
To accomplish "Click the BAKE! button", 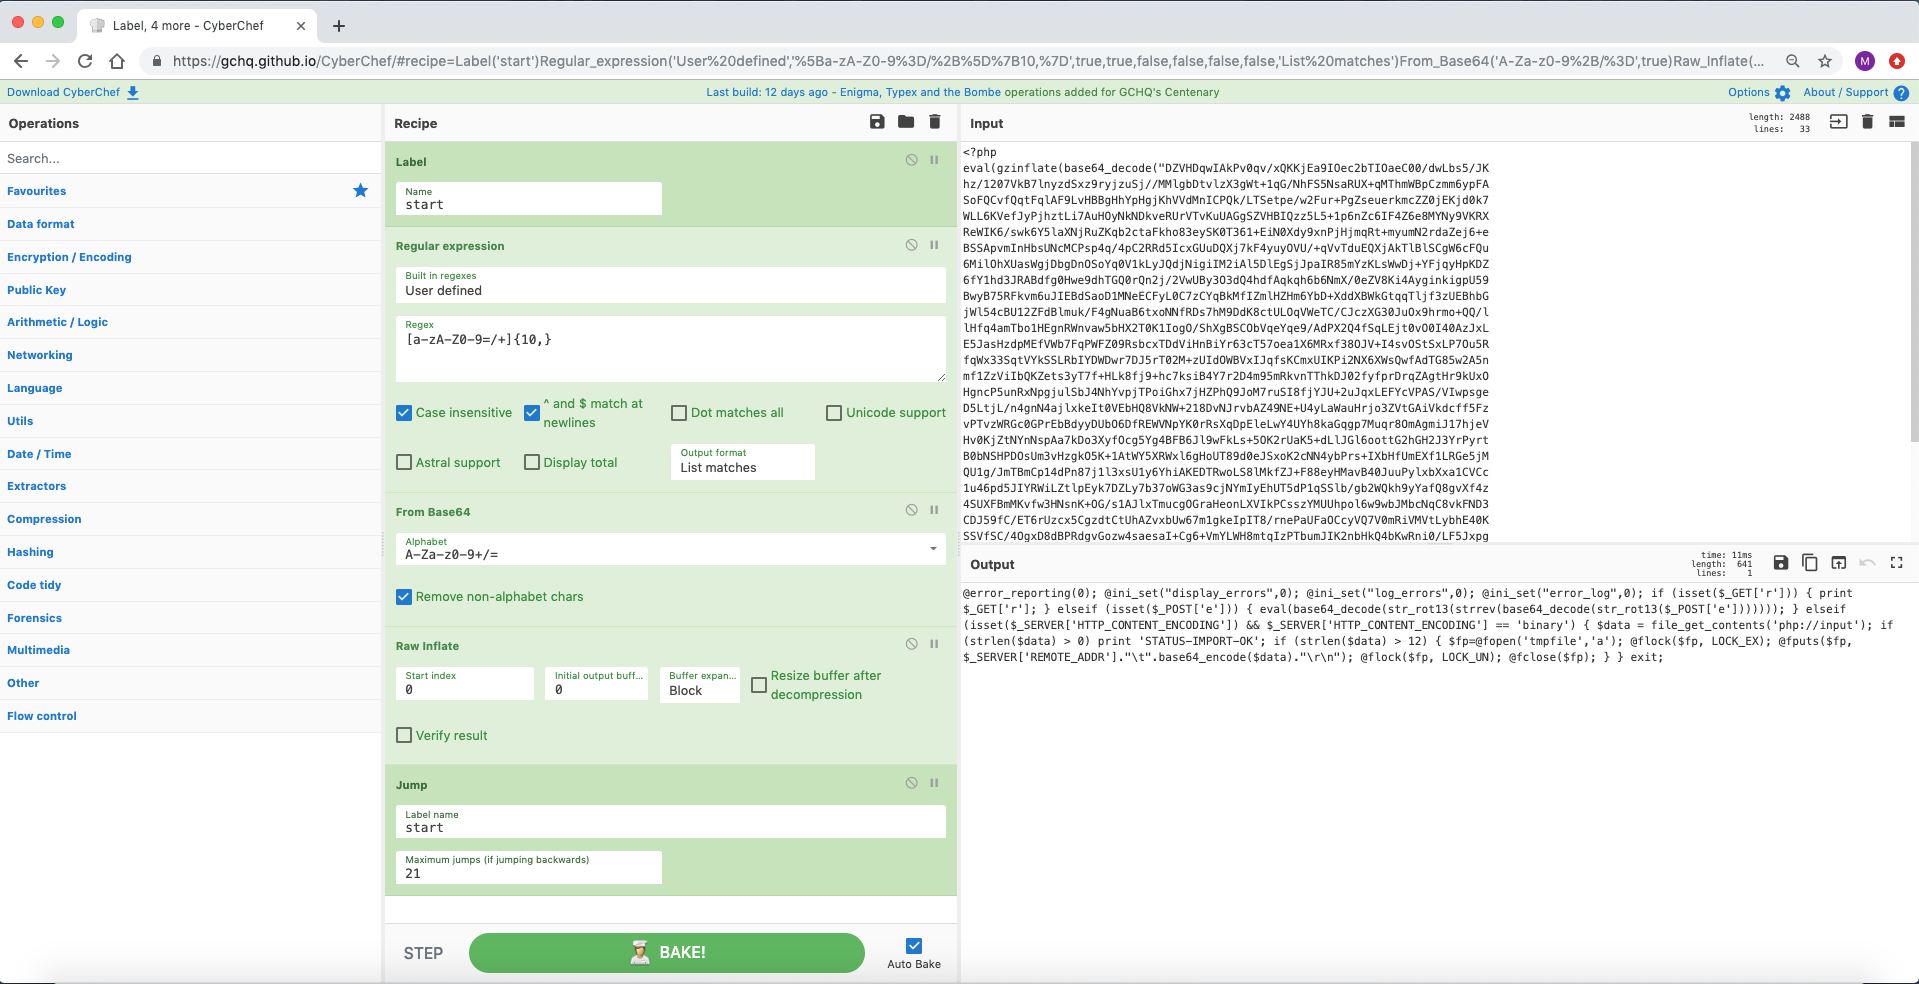I will 667,952.
